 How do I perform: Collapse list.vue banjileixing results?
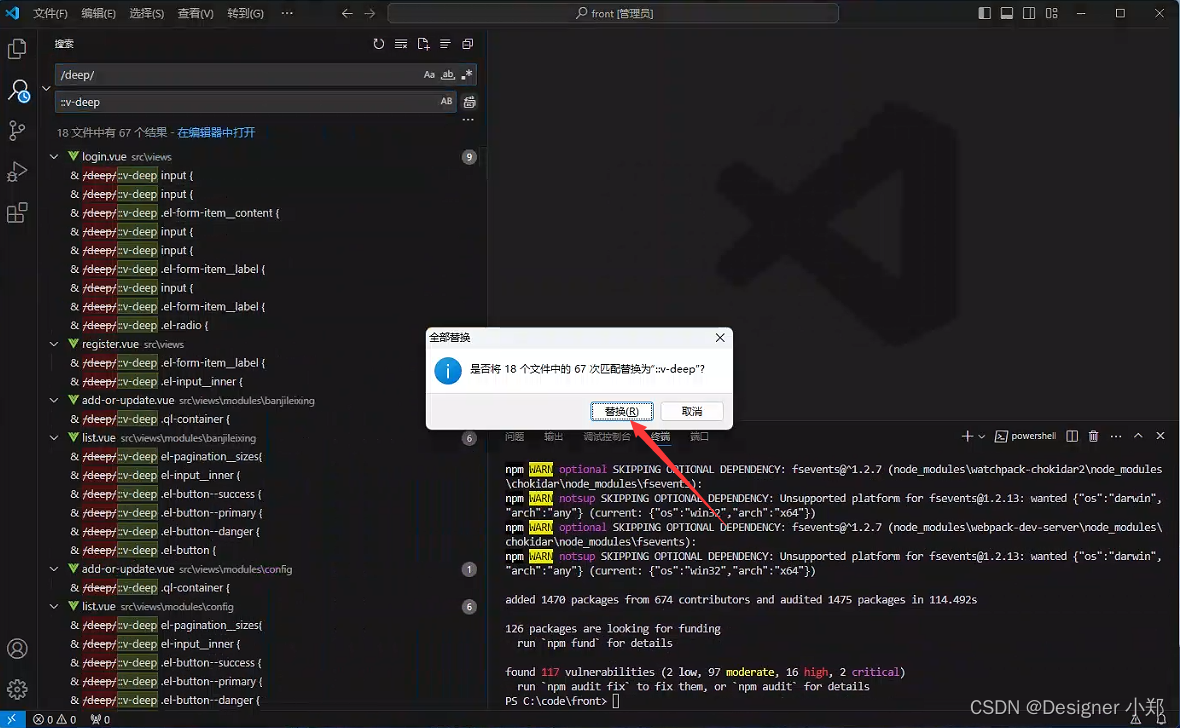coord(54,437)
